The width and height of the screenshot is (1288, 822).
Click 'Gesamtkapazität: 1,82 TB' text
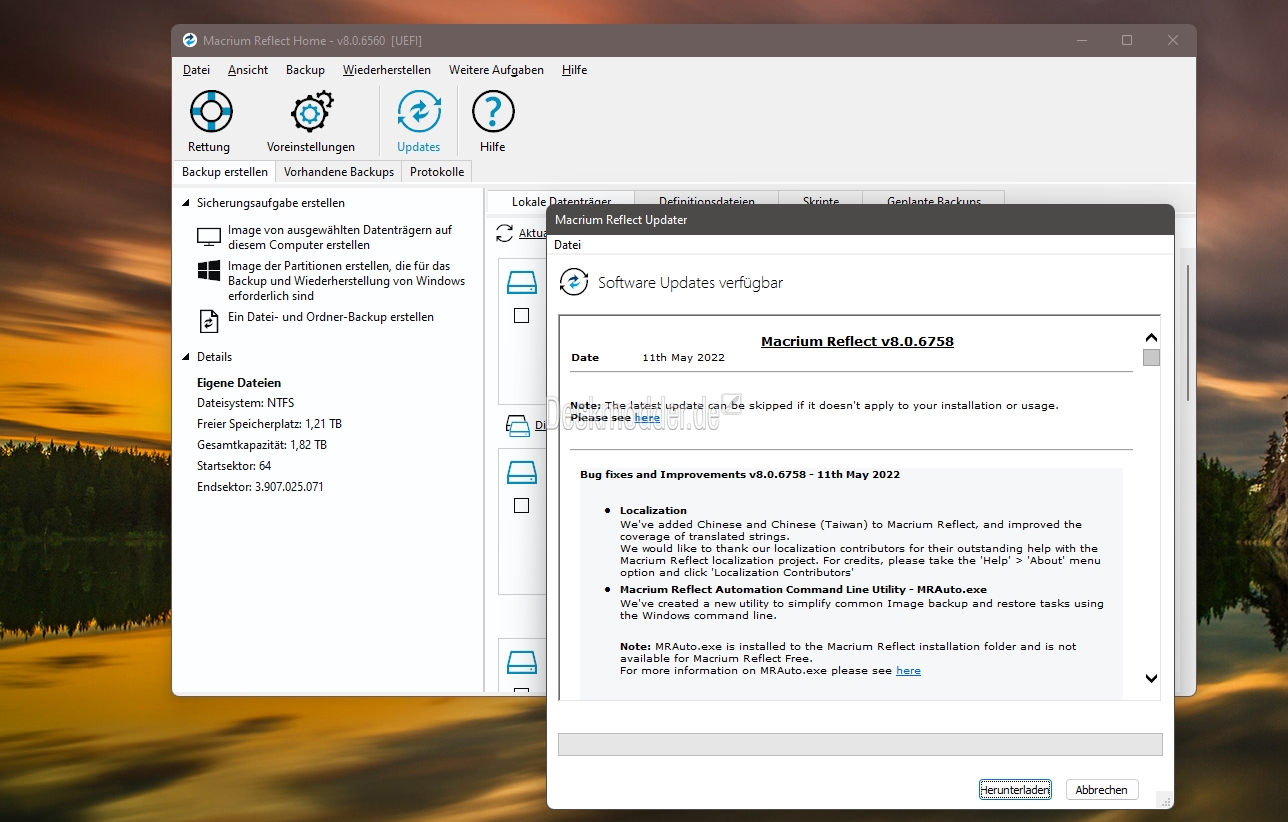pyautogui.click(x=262, y=445)
